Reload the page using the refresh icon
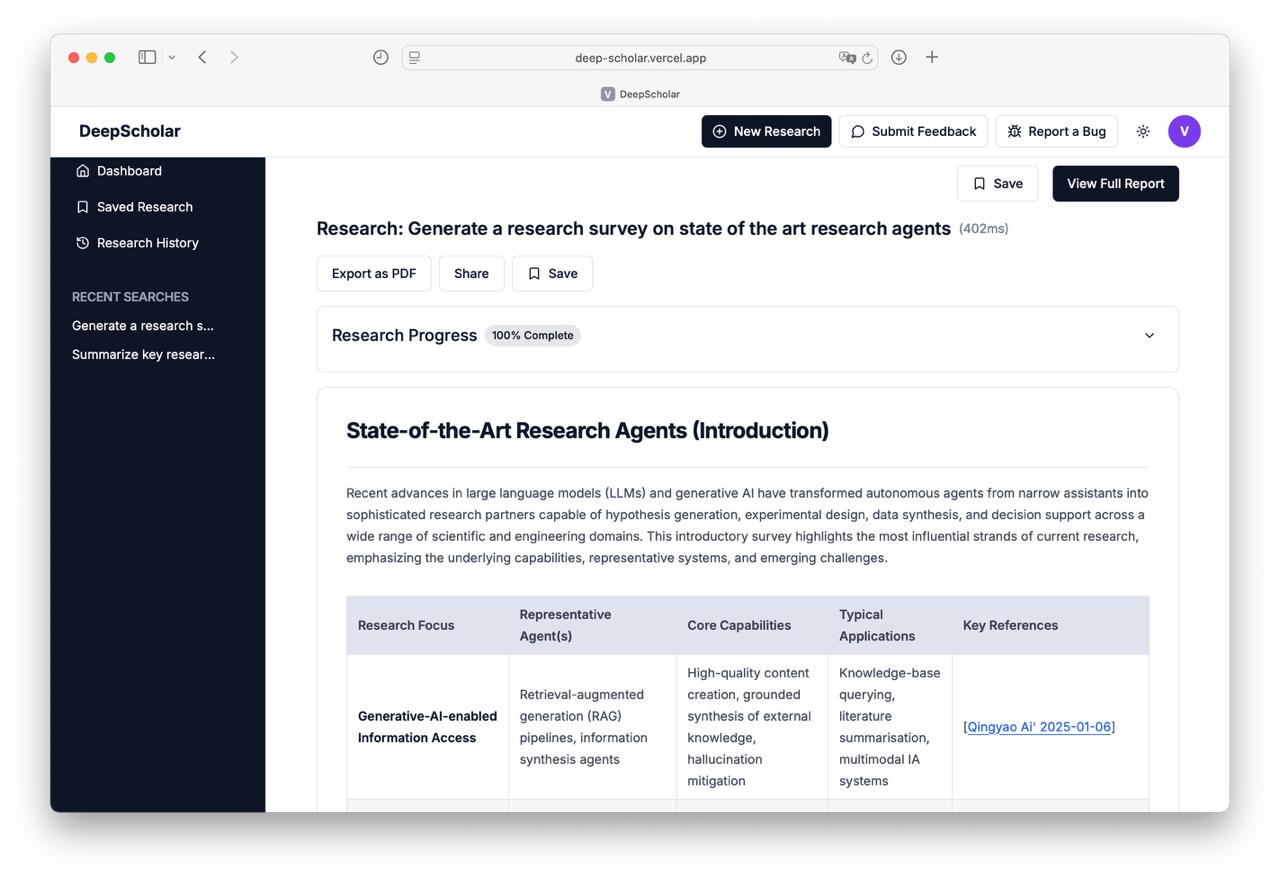Screen dimensions: 1280x879 [x=867, y=58]
